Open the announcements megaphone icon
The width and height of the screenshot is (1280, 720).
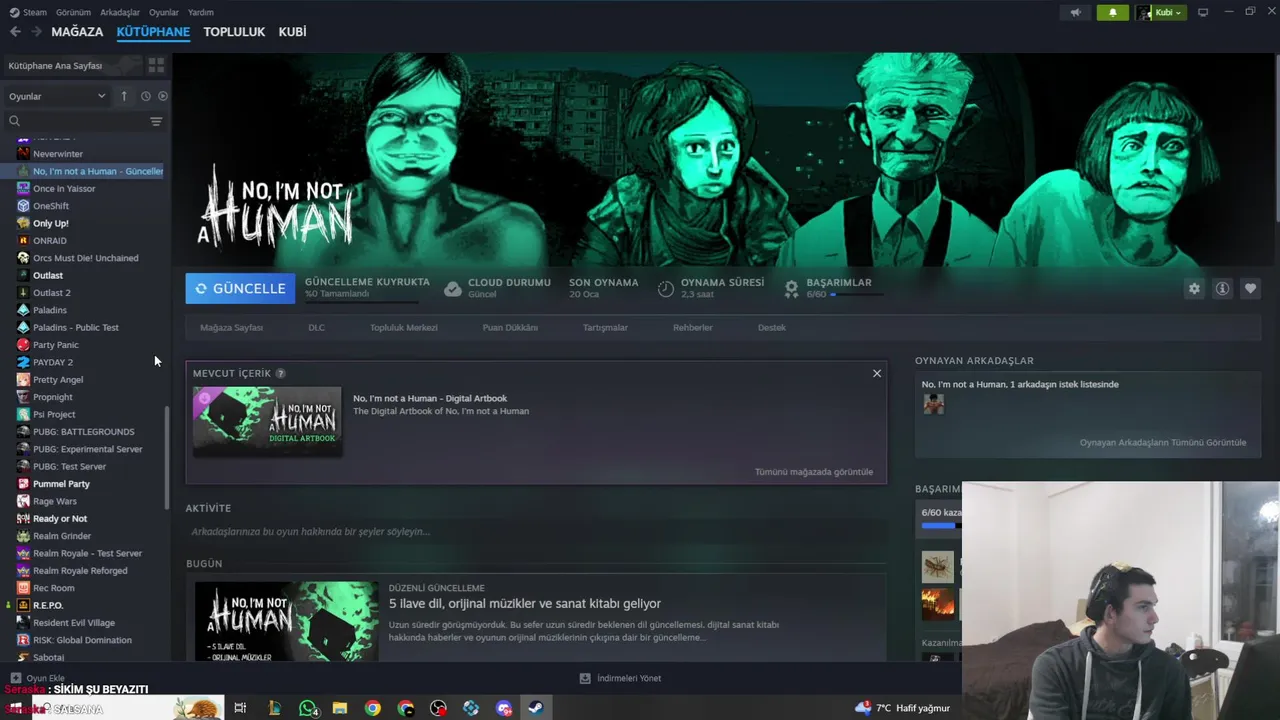point(1076,12)
